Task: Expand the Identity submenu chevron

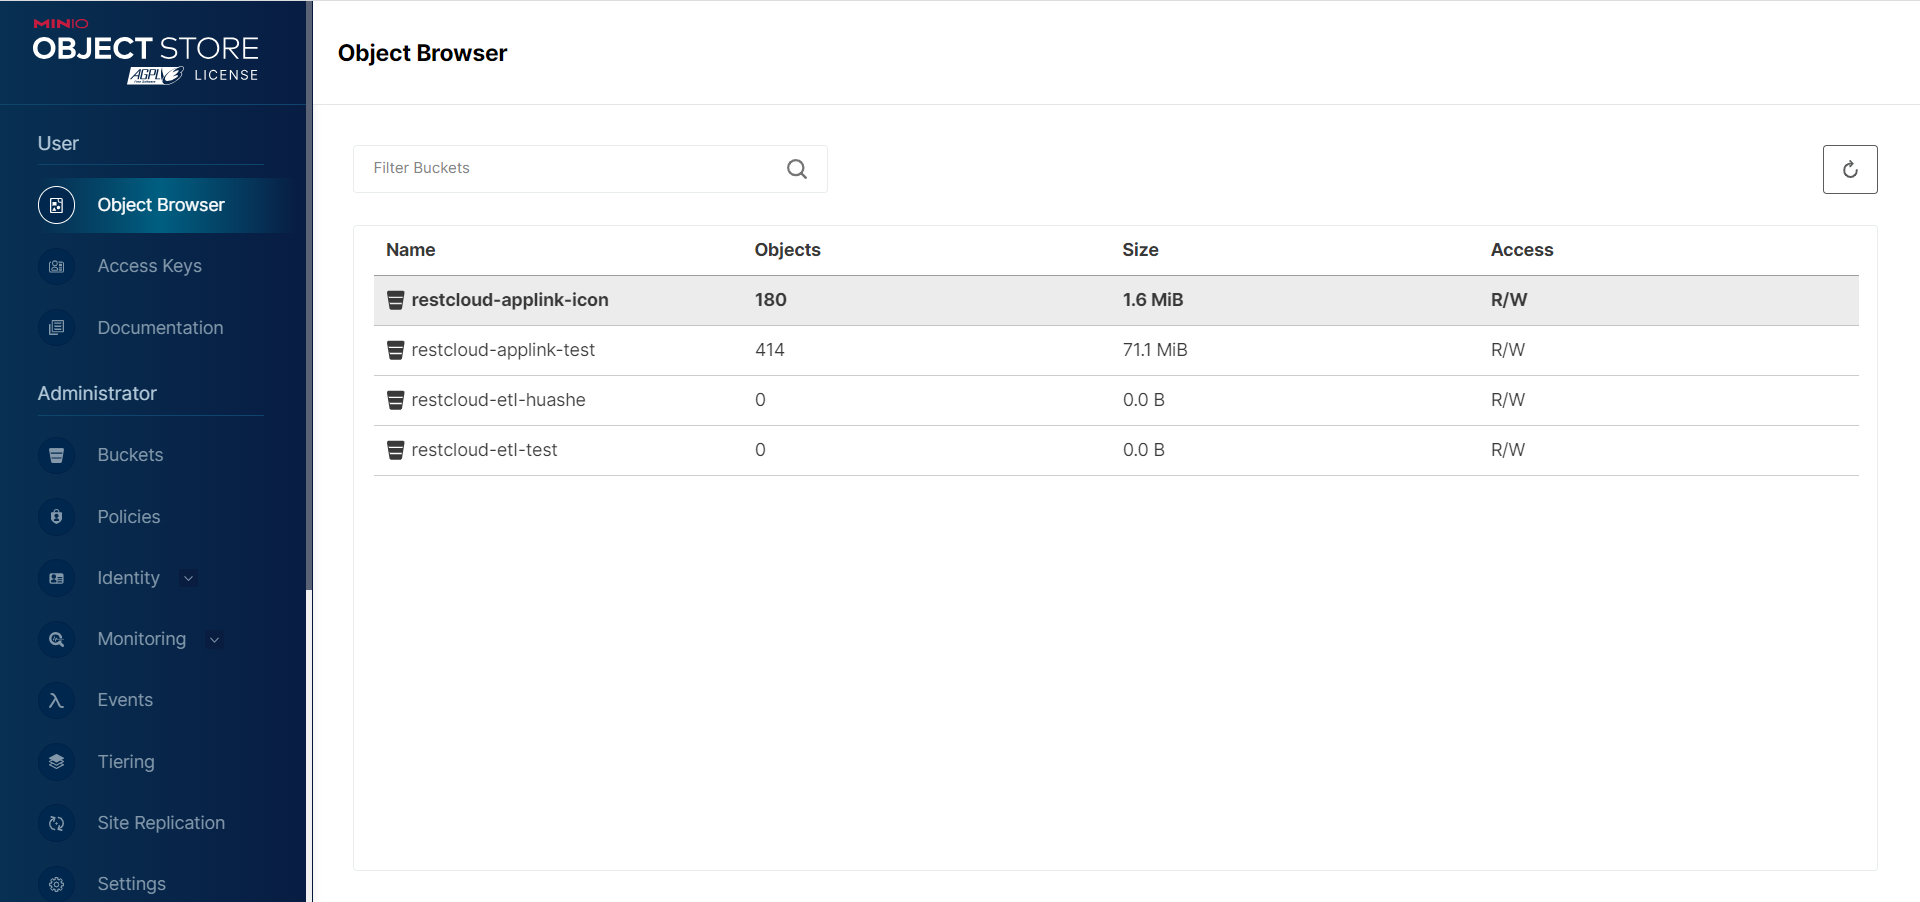Action: point(188,579)
